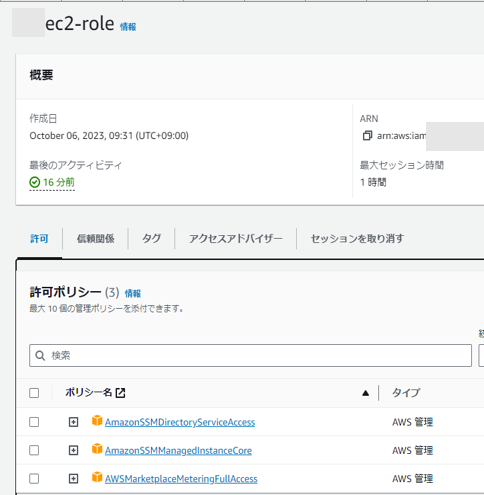
Task: Select the 許可 tab
Action: click(x=39, y=239)
